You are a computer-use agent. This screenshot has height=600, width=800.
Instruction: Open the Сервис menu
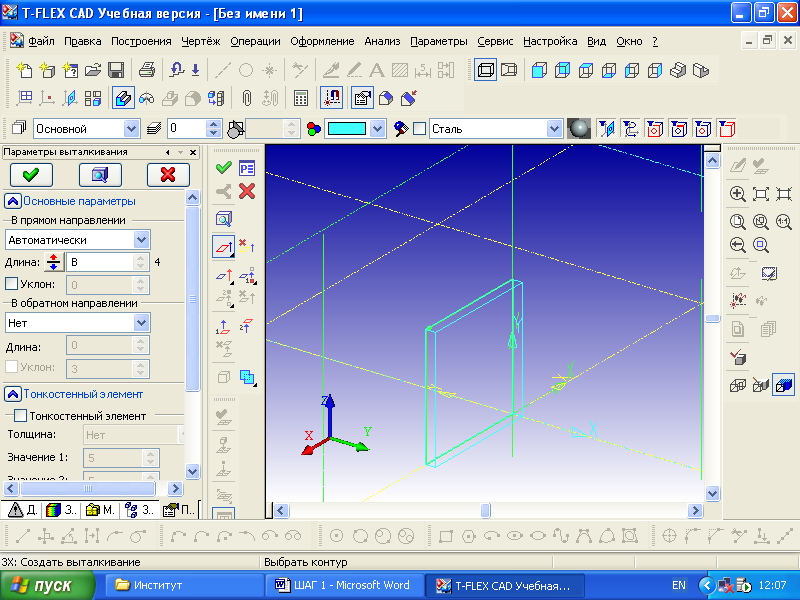click(495, 41)
